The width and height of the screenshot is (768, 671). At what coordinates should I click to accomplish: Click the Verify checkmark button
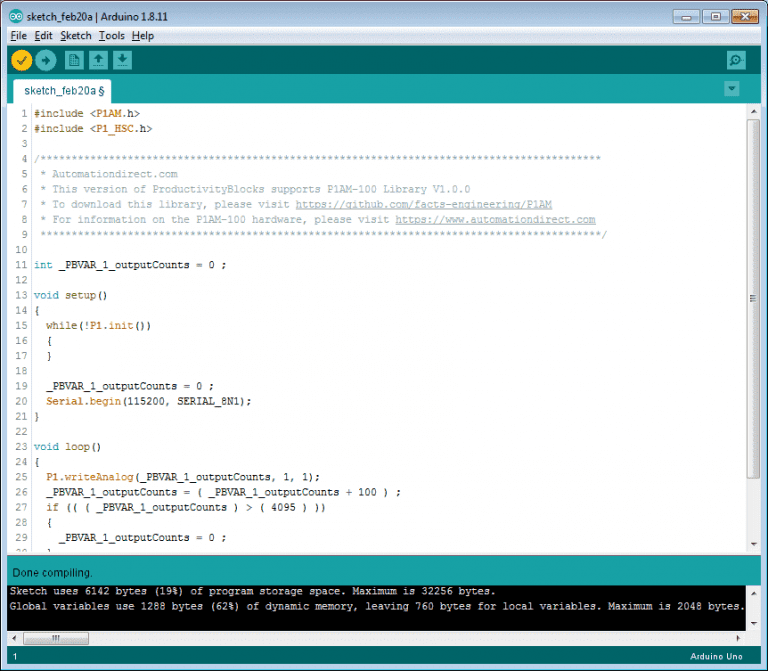(x=22, y=61)
